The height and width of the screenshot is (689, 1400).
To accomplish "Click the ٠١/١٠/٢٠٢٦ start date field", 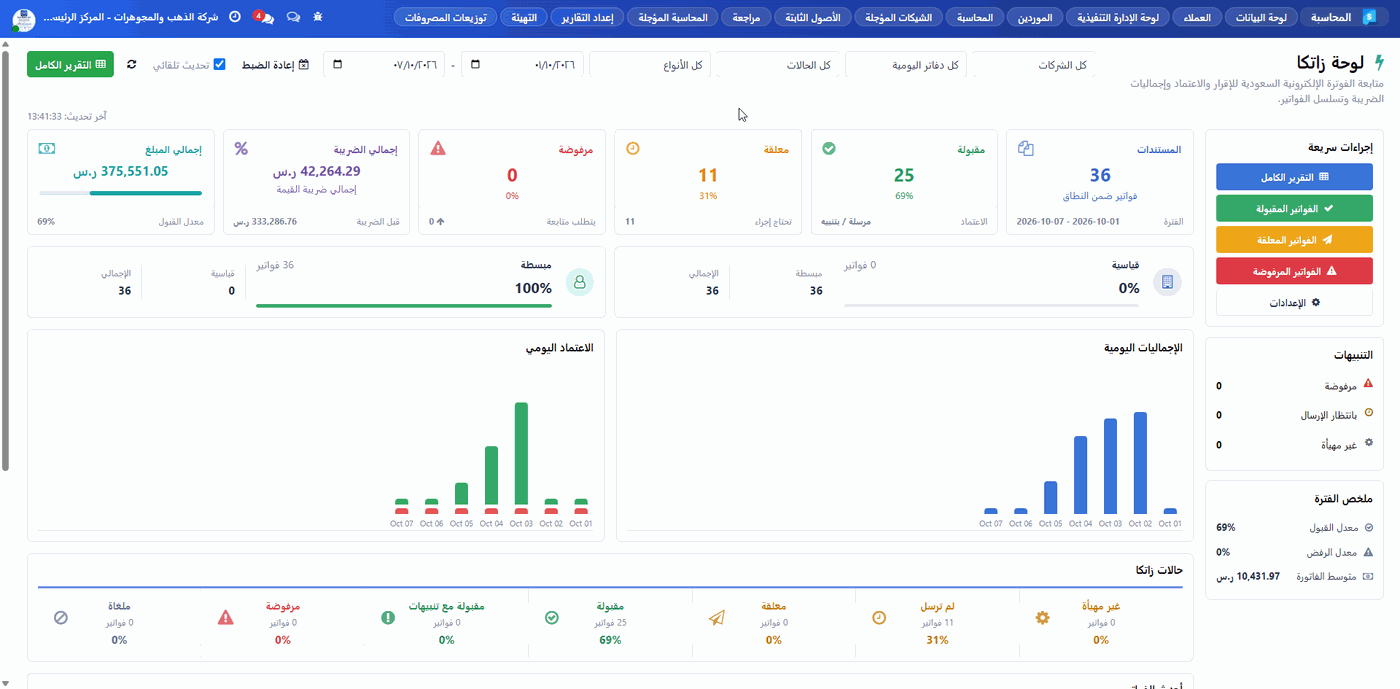I will 524,65.
